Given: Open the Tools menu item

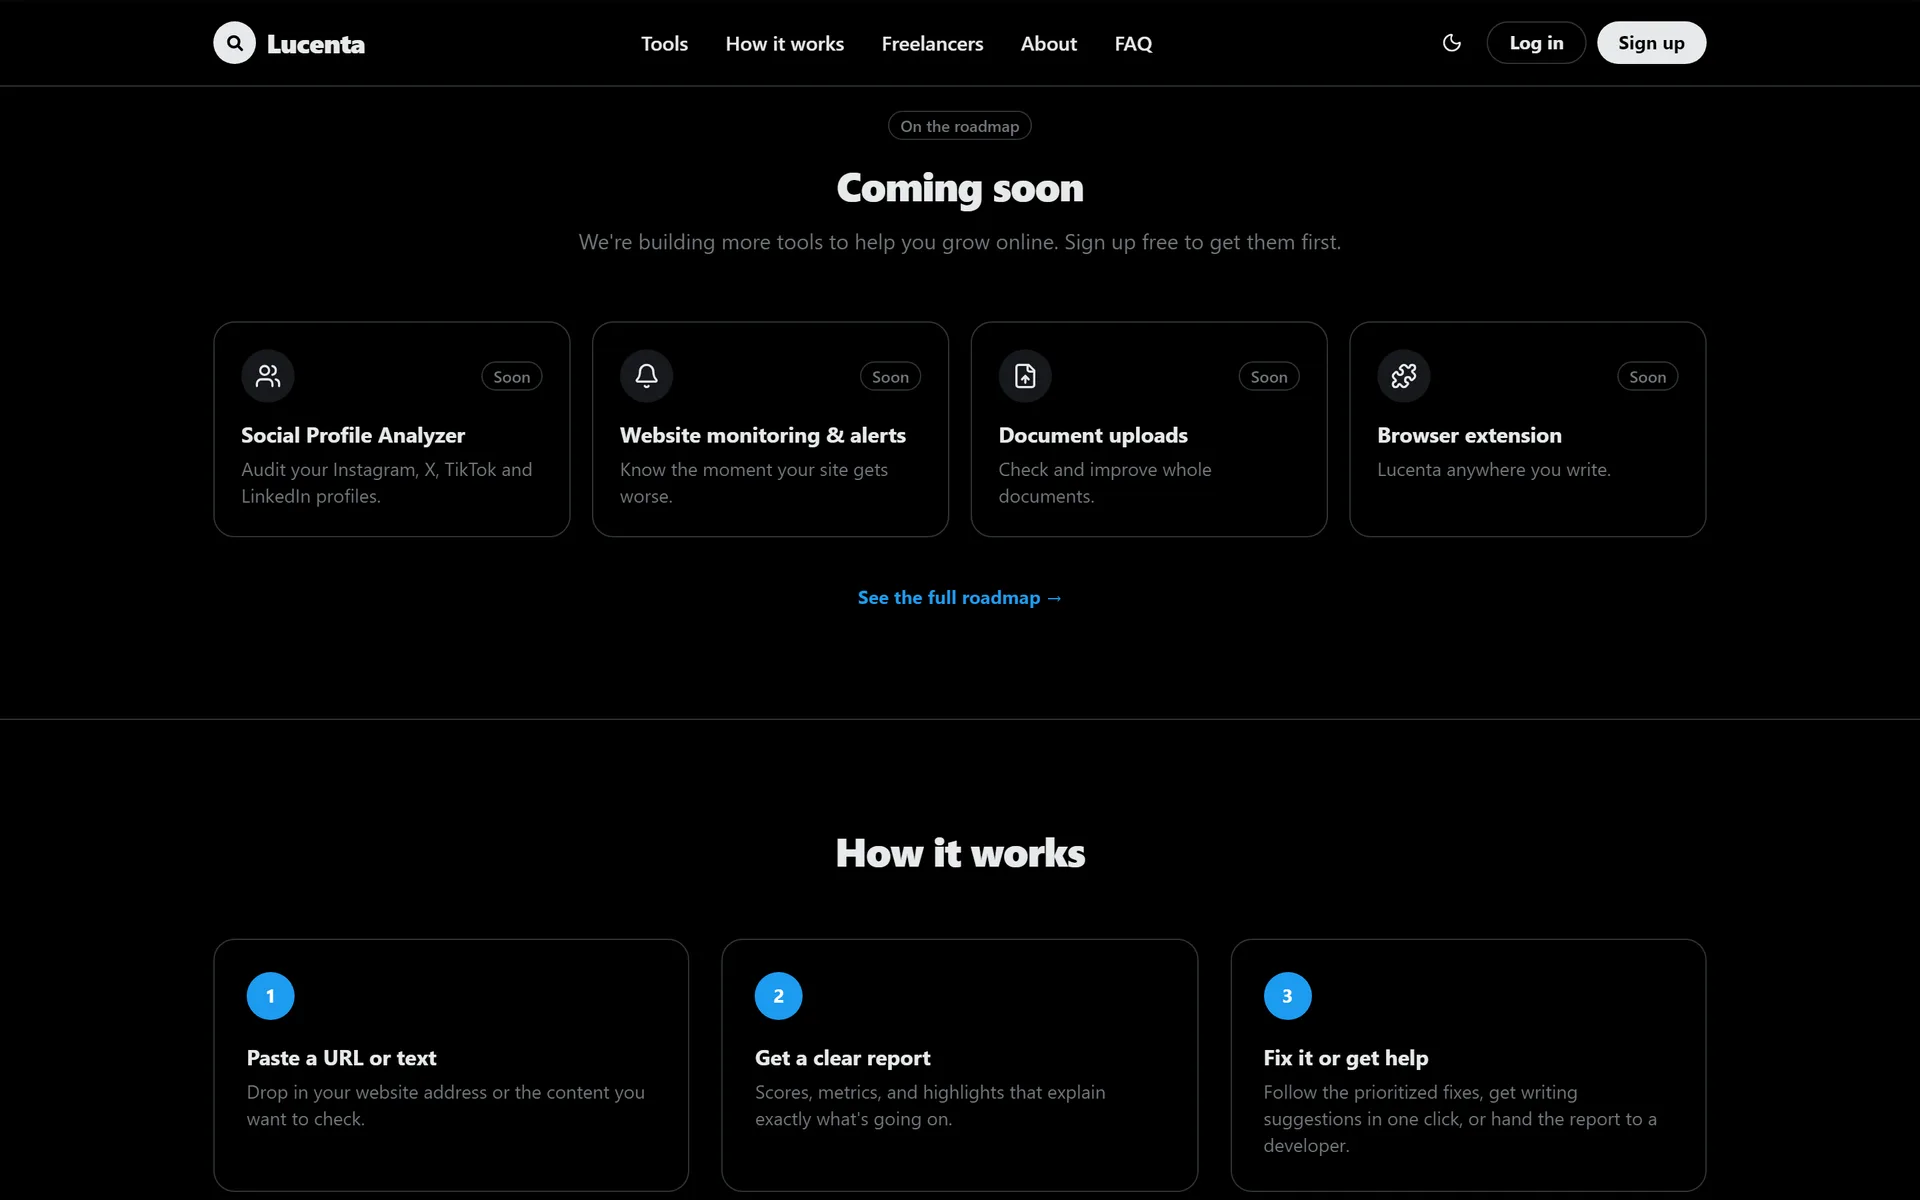Looking at the screenshot, I should (664, 44).
